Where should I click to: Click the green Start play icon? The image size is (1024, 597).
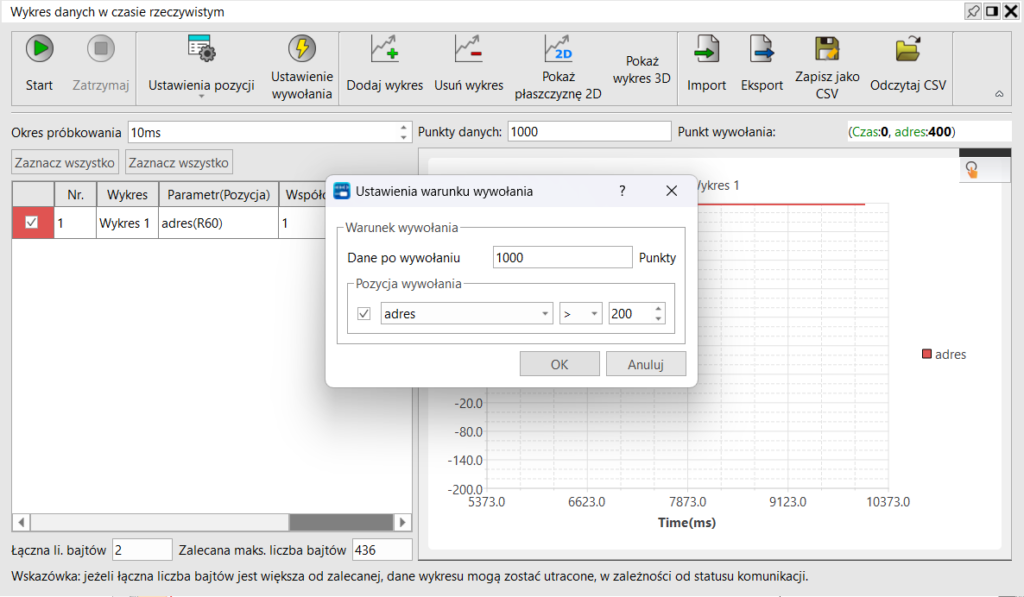click(x=39, y=49)
